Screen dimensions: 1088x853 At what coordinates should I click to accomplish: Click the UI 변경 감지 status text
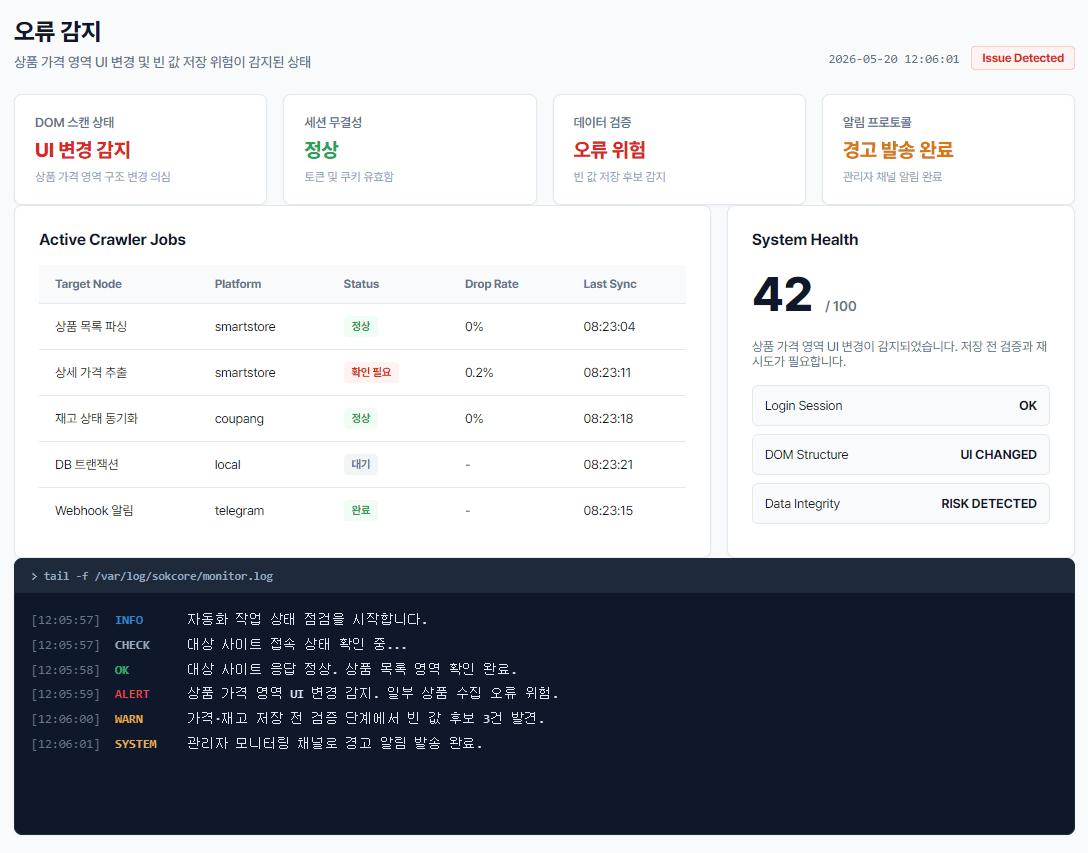(83, 150)
